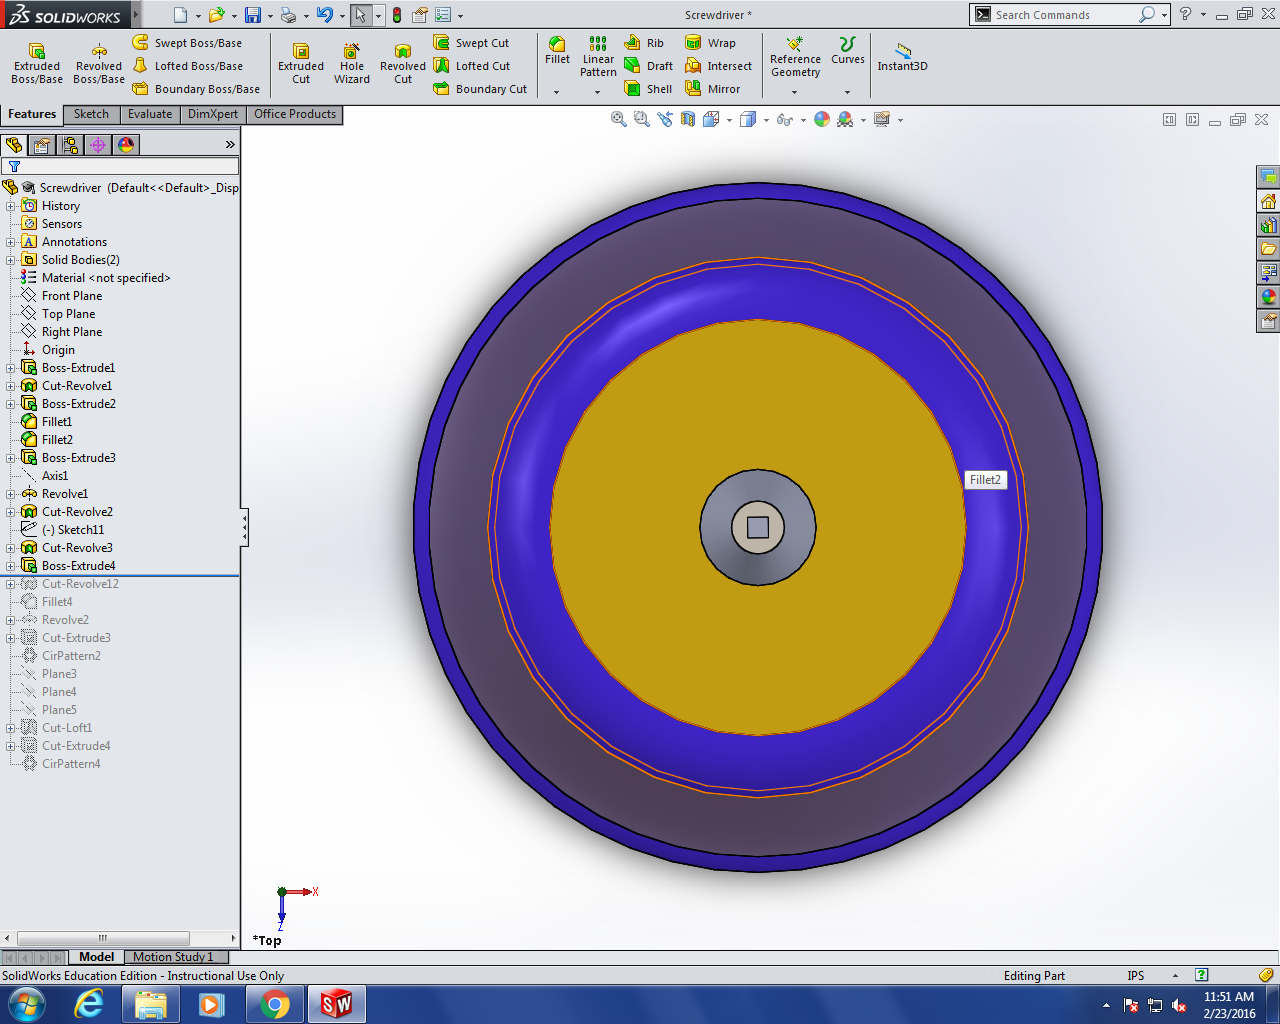Open the Motion Study 1 tab
The height and width of the screenshot is (1024, 1280).
point(173,957)
